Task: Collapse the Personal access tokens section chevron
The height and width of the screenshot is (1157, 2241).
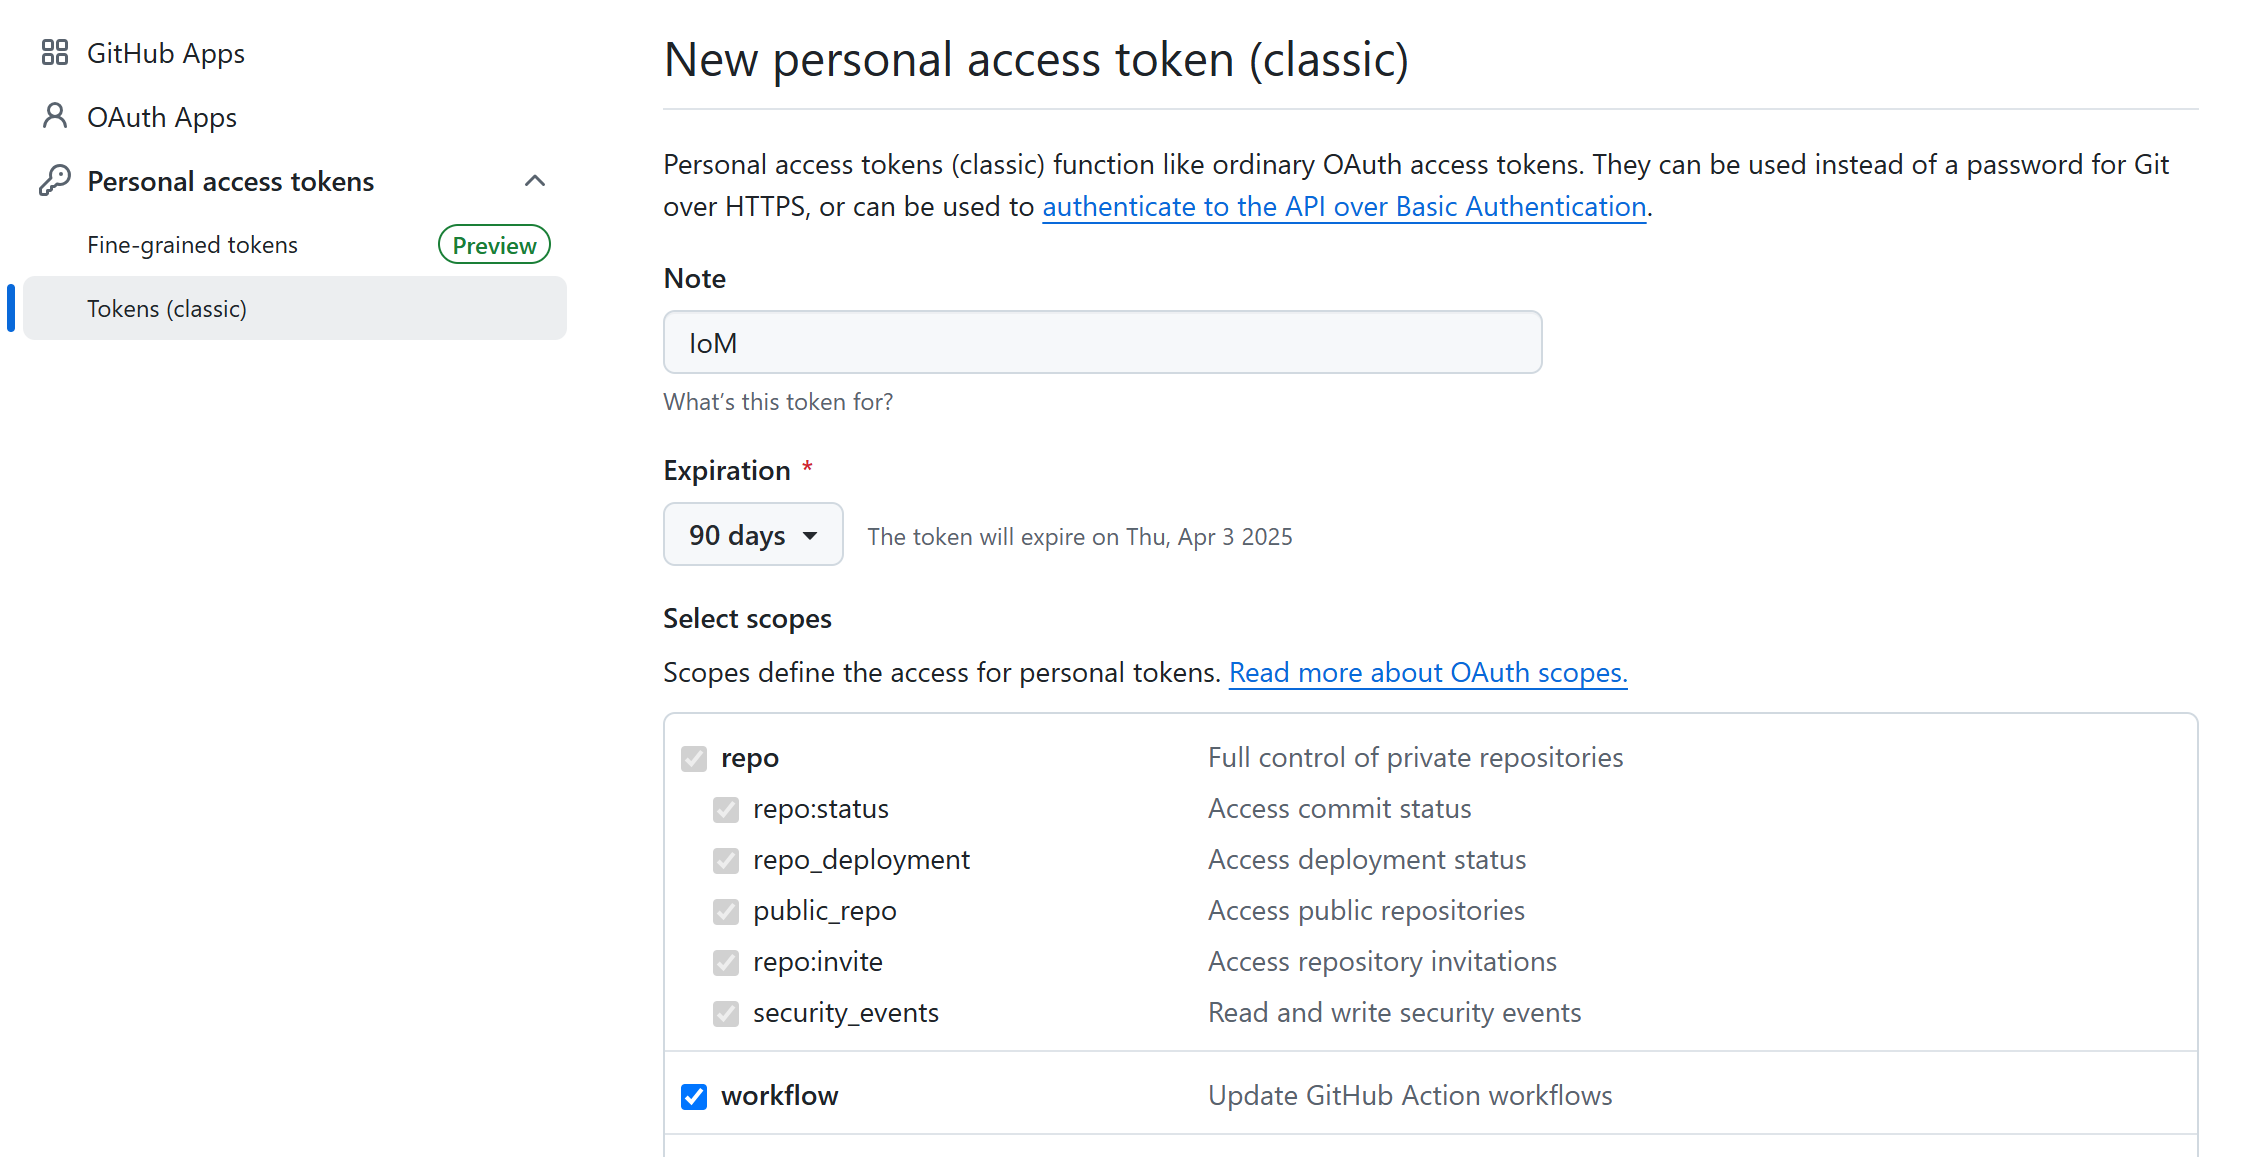Action: (535, 181)
